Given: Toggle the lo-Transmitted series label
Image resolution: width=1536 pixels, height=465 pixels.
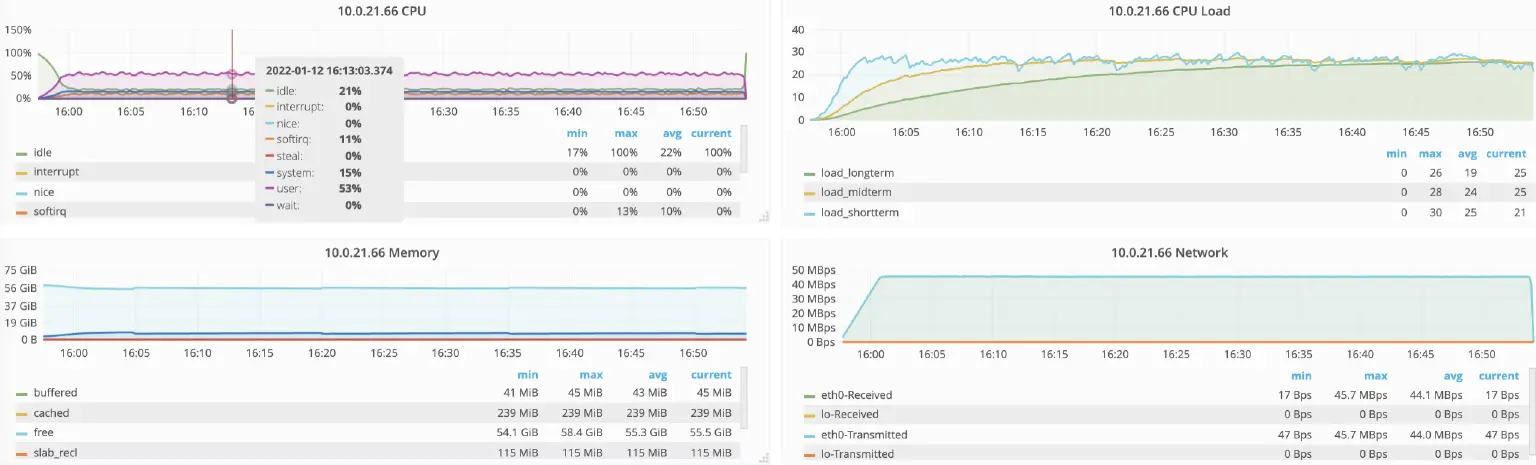Looking at the screenshot, I should click(x=850, y=455).
